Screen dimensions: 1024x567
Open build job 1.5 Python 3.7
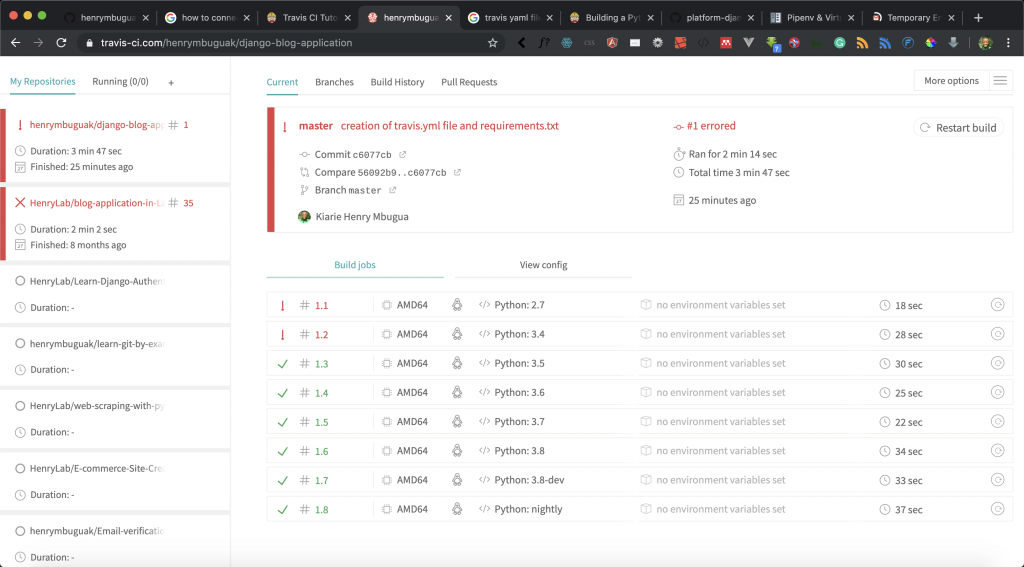click(x=639, y=421)
